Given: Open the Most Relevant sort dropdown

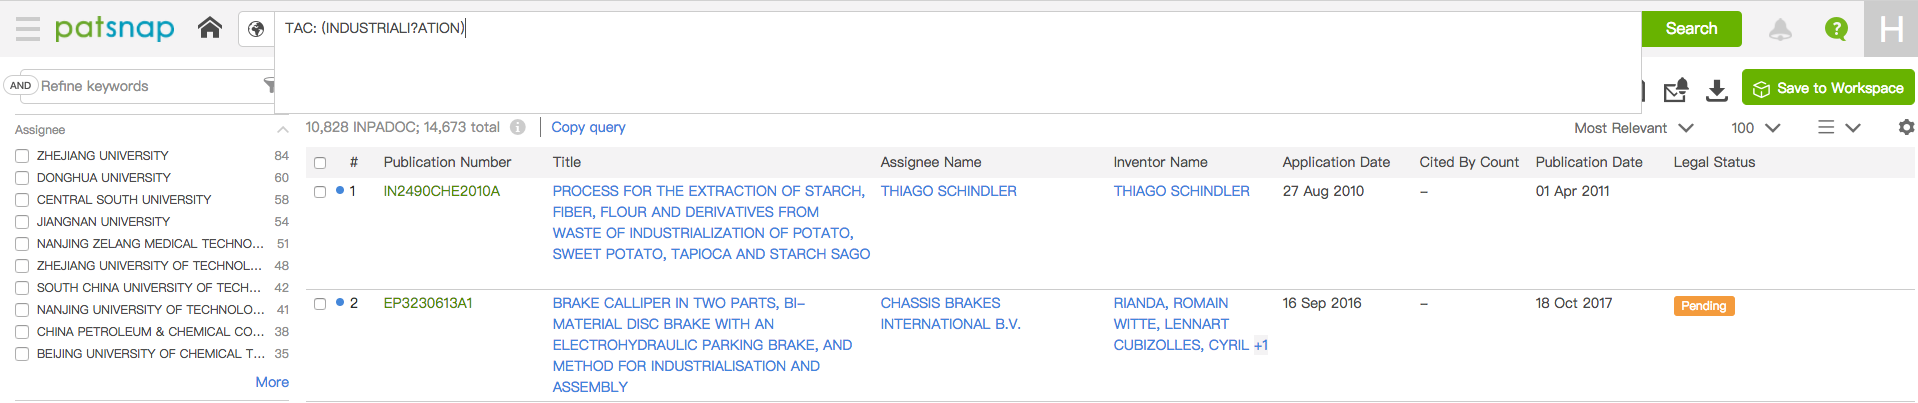Looking at the screenshot, I should (x=1633, y=128).
